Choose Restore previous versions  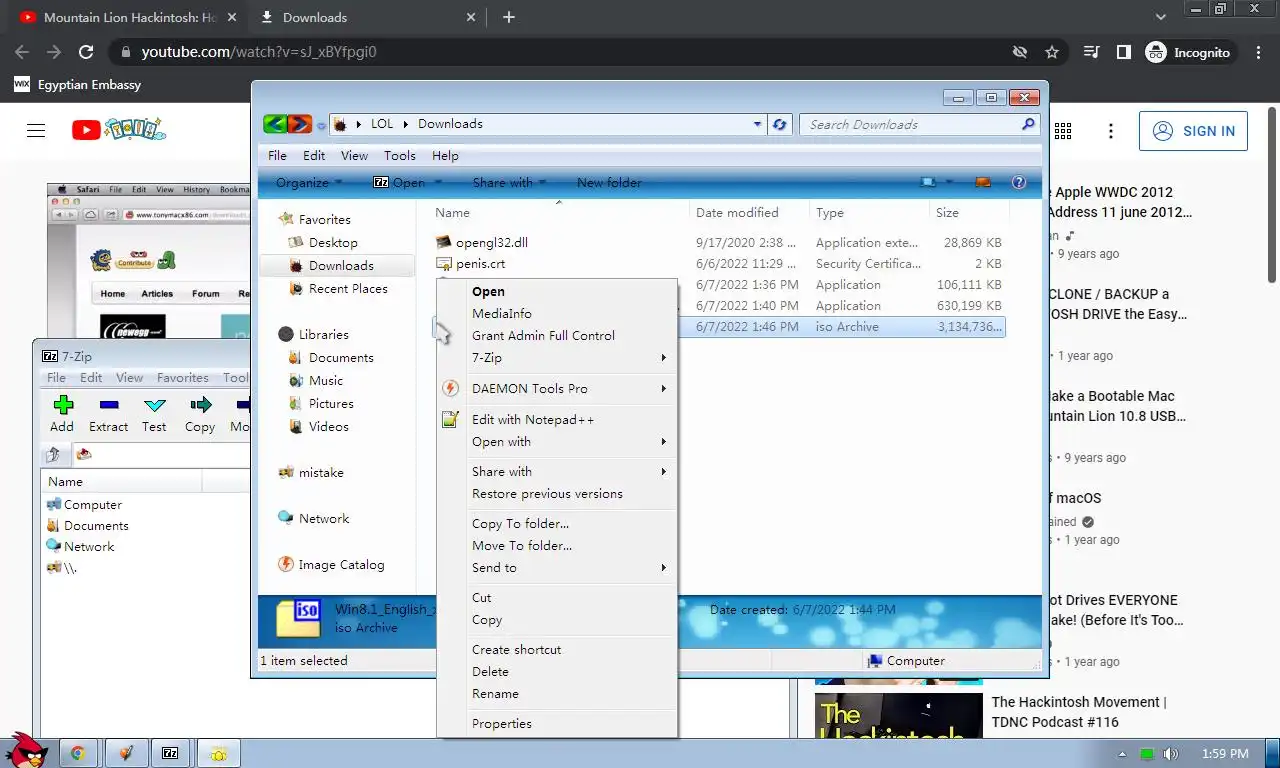point(548,494)
